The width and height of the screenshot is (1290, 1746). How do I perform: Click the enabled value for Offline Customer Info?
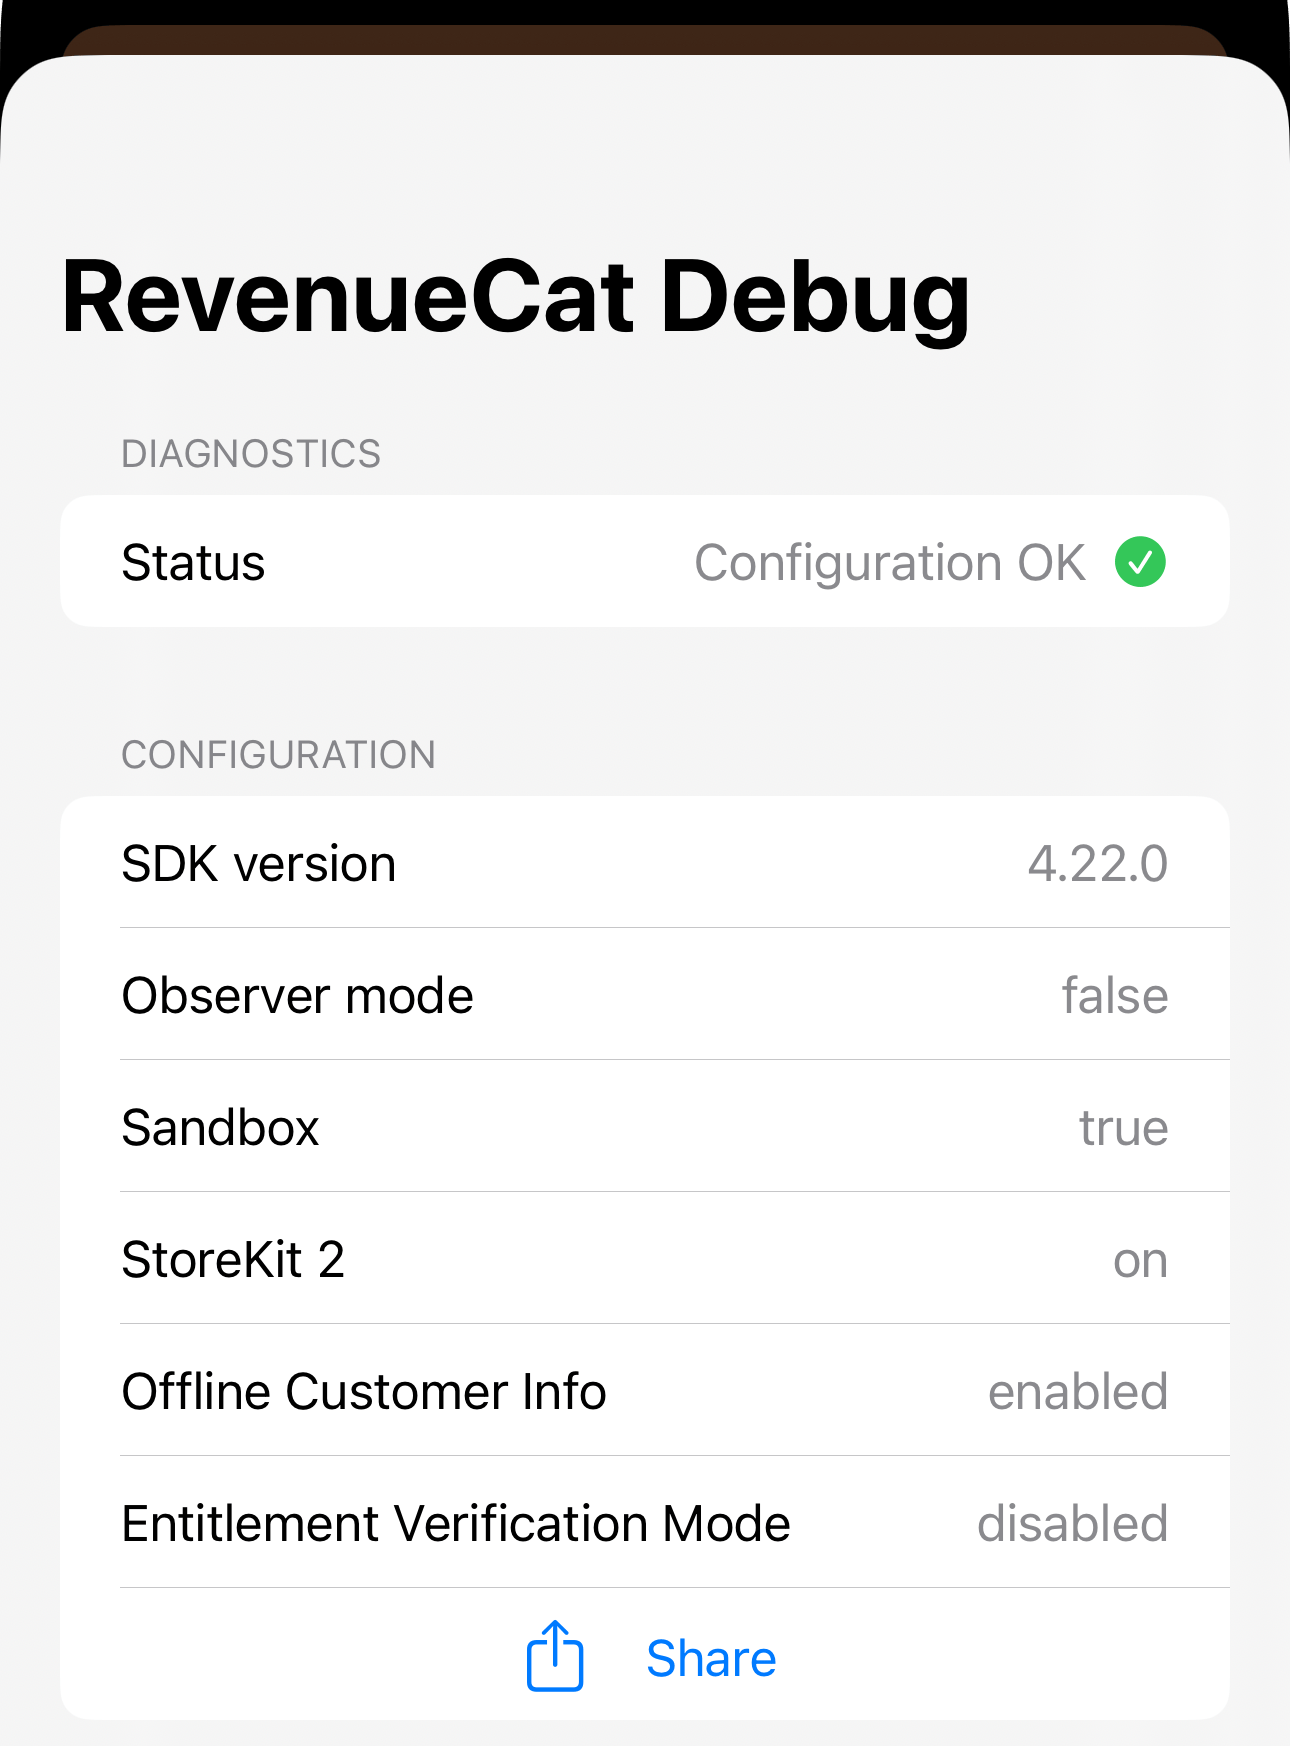click(1078, 1391)
